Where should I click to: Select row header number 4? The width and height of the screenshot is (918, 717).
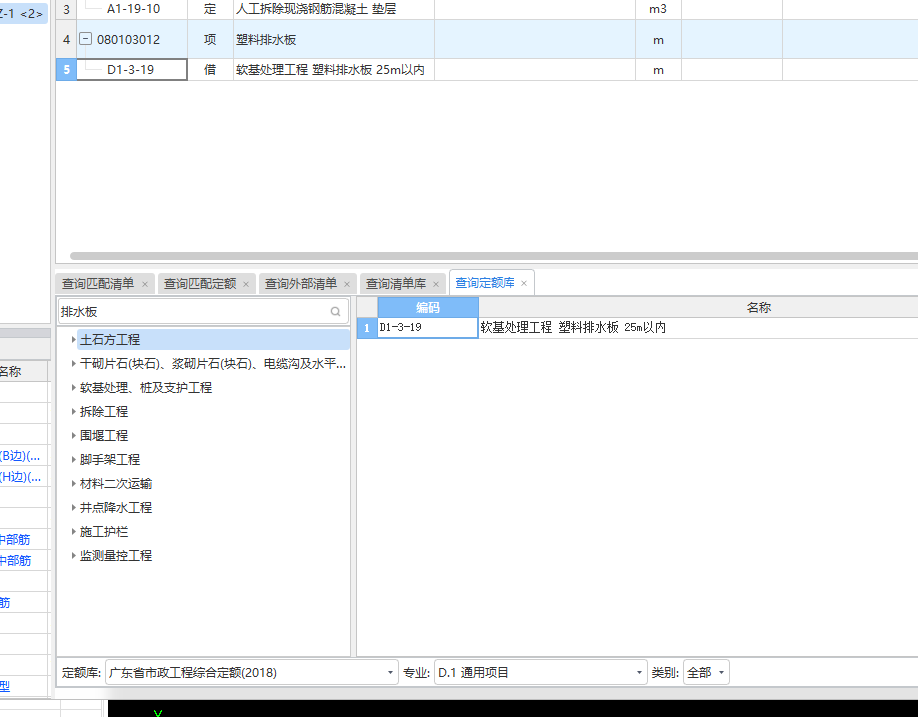(x=66, y=39)
